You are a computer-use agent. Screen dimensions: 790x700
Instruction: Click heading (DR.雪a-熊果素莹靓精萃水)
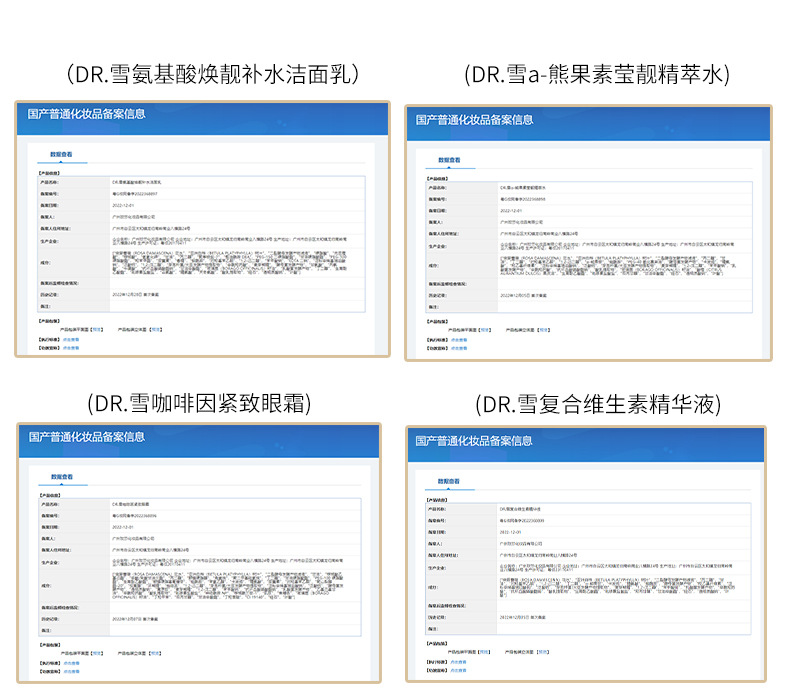(x=597, y=75)
